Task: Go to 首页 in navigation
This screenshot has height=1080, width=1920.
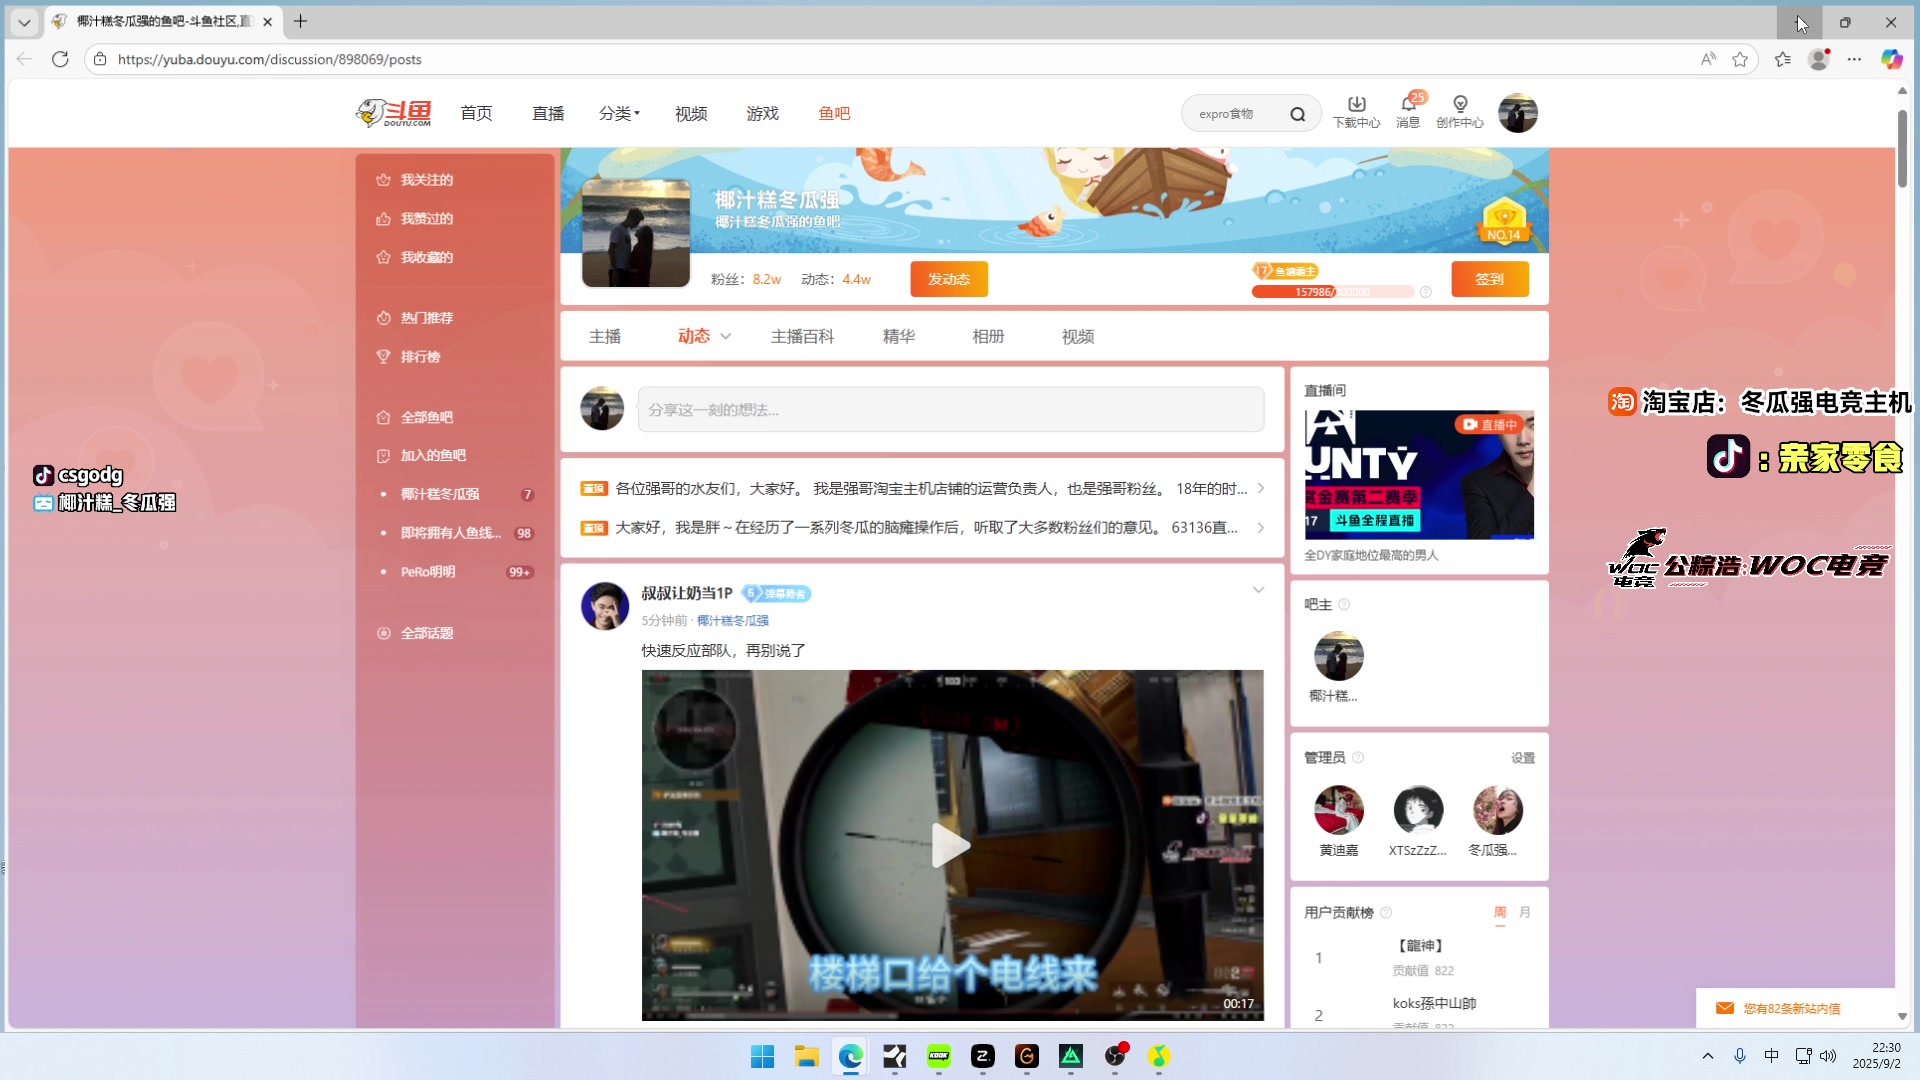Action: tap(476, 114)
